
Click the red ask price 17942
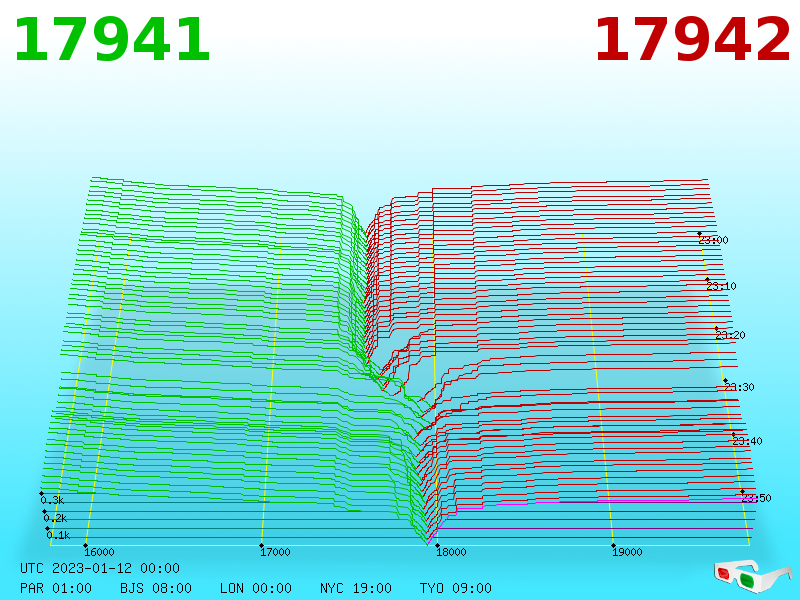[x=692, y=40]
